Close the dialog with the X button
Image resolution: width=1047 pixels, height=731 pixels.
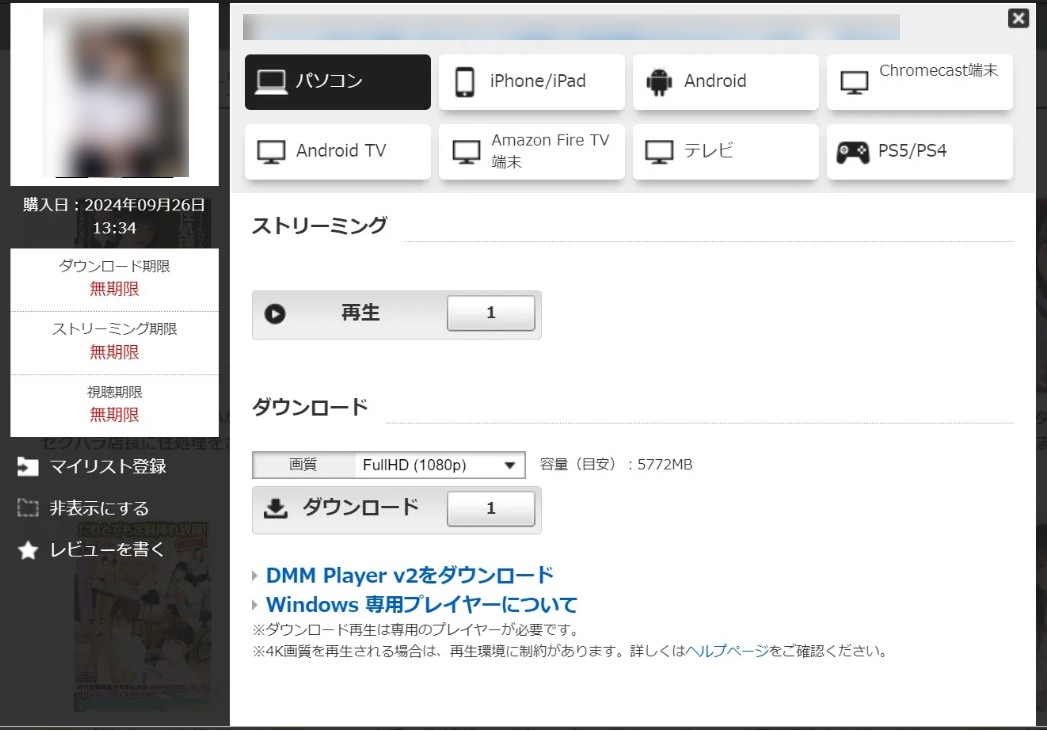click(x=1018, y=18)
